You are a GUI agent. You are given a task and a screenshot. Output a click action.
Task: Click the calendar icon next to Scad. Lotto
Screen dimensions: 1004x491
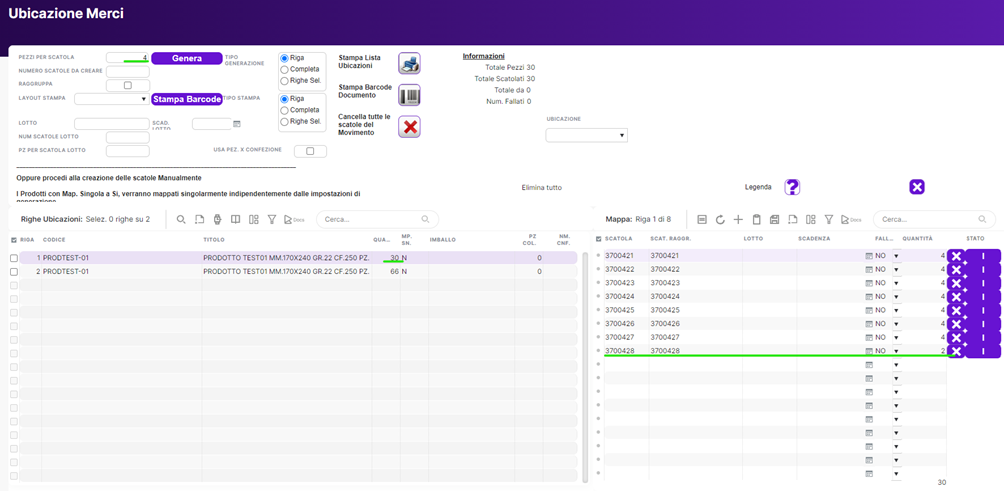tap(236, 124)
